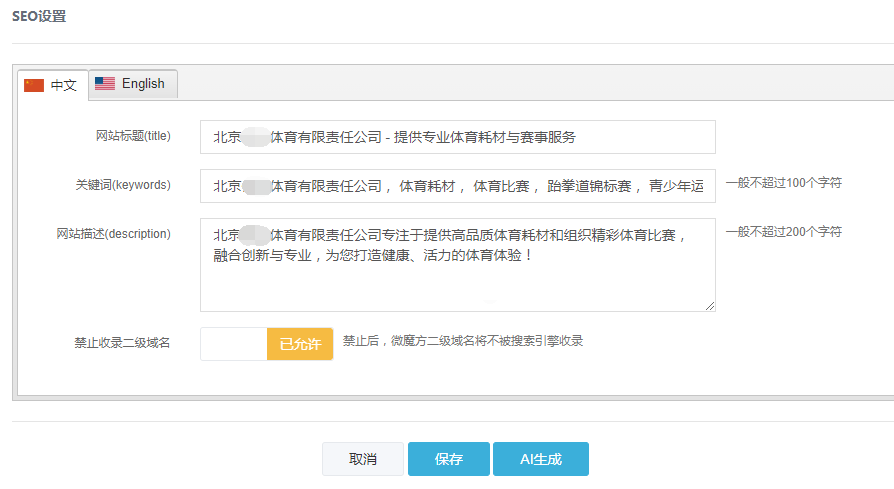Click the US flag icon
Viewport: 894px width, 489px height.
coord(105,84)
